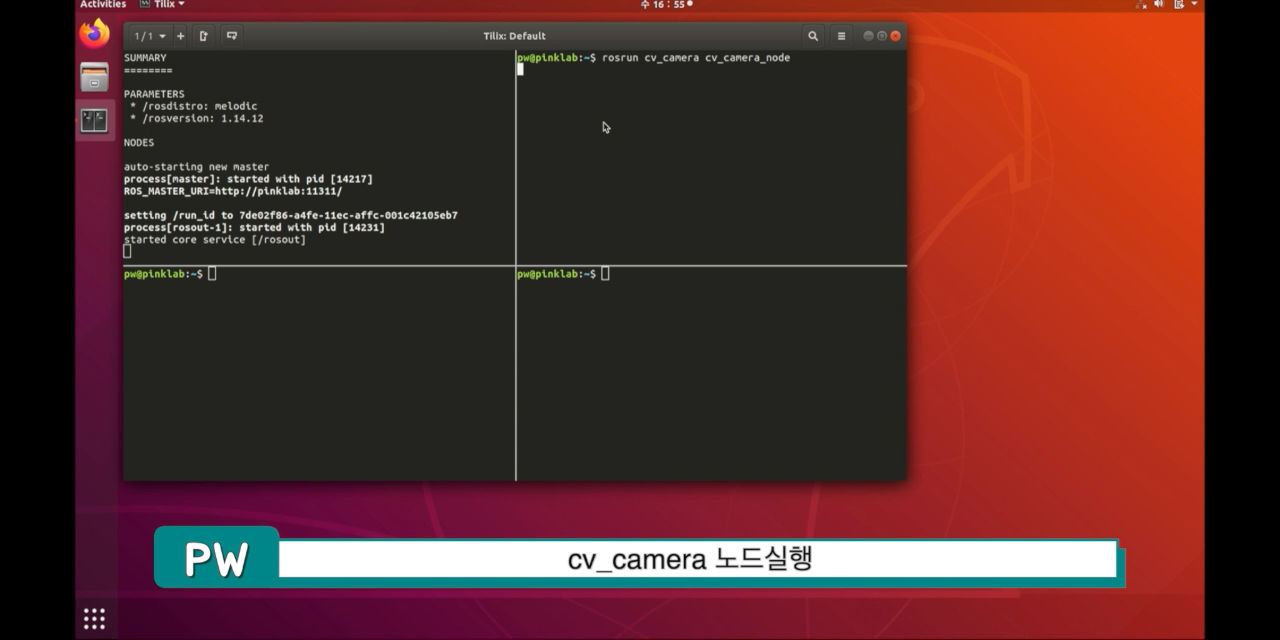
Task: Focus the bottom-right terminal prompt
Action: click(563, 274)
